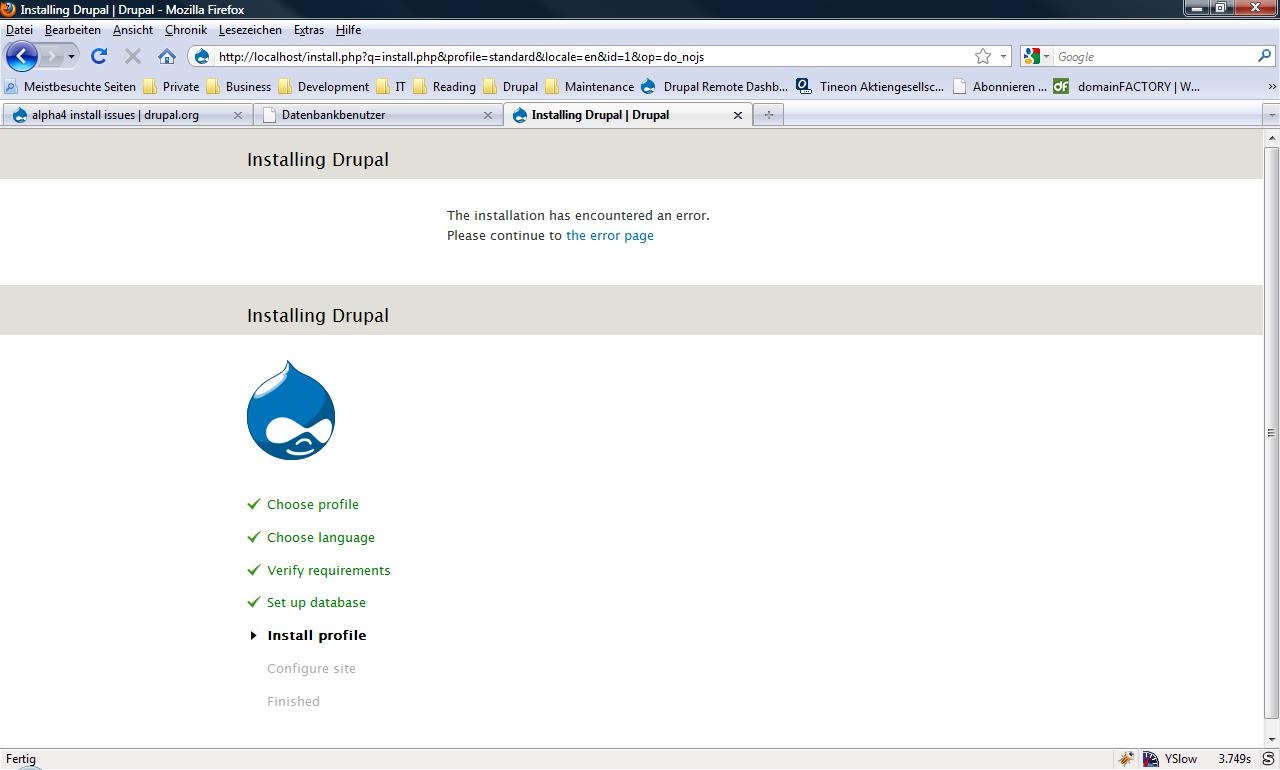Click the 3.749s load time readout
The width and height of the screenshot is (1280, 770).
[x=1234, y=759]
